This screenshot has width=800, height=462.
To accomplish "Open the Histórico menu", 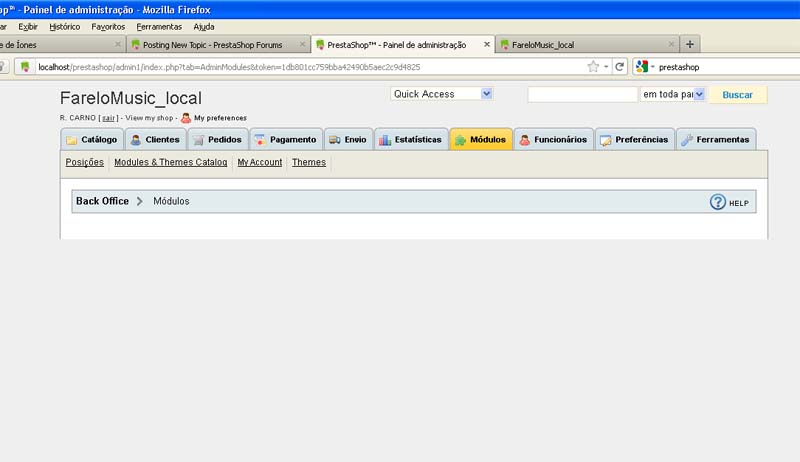I will [64, 27].
